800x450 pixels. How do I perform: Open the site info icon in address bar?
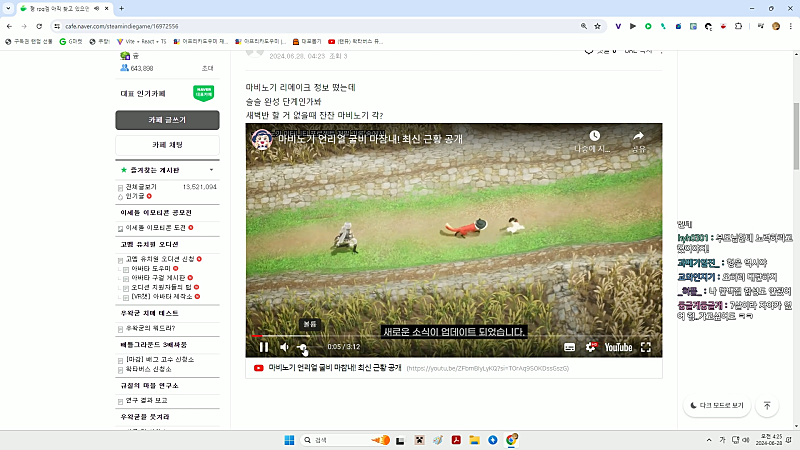tap(57, 26)
